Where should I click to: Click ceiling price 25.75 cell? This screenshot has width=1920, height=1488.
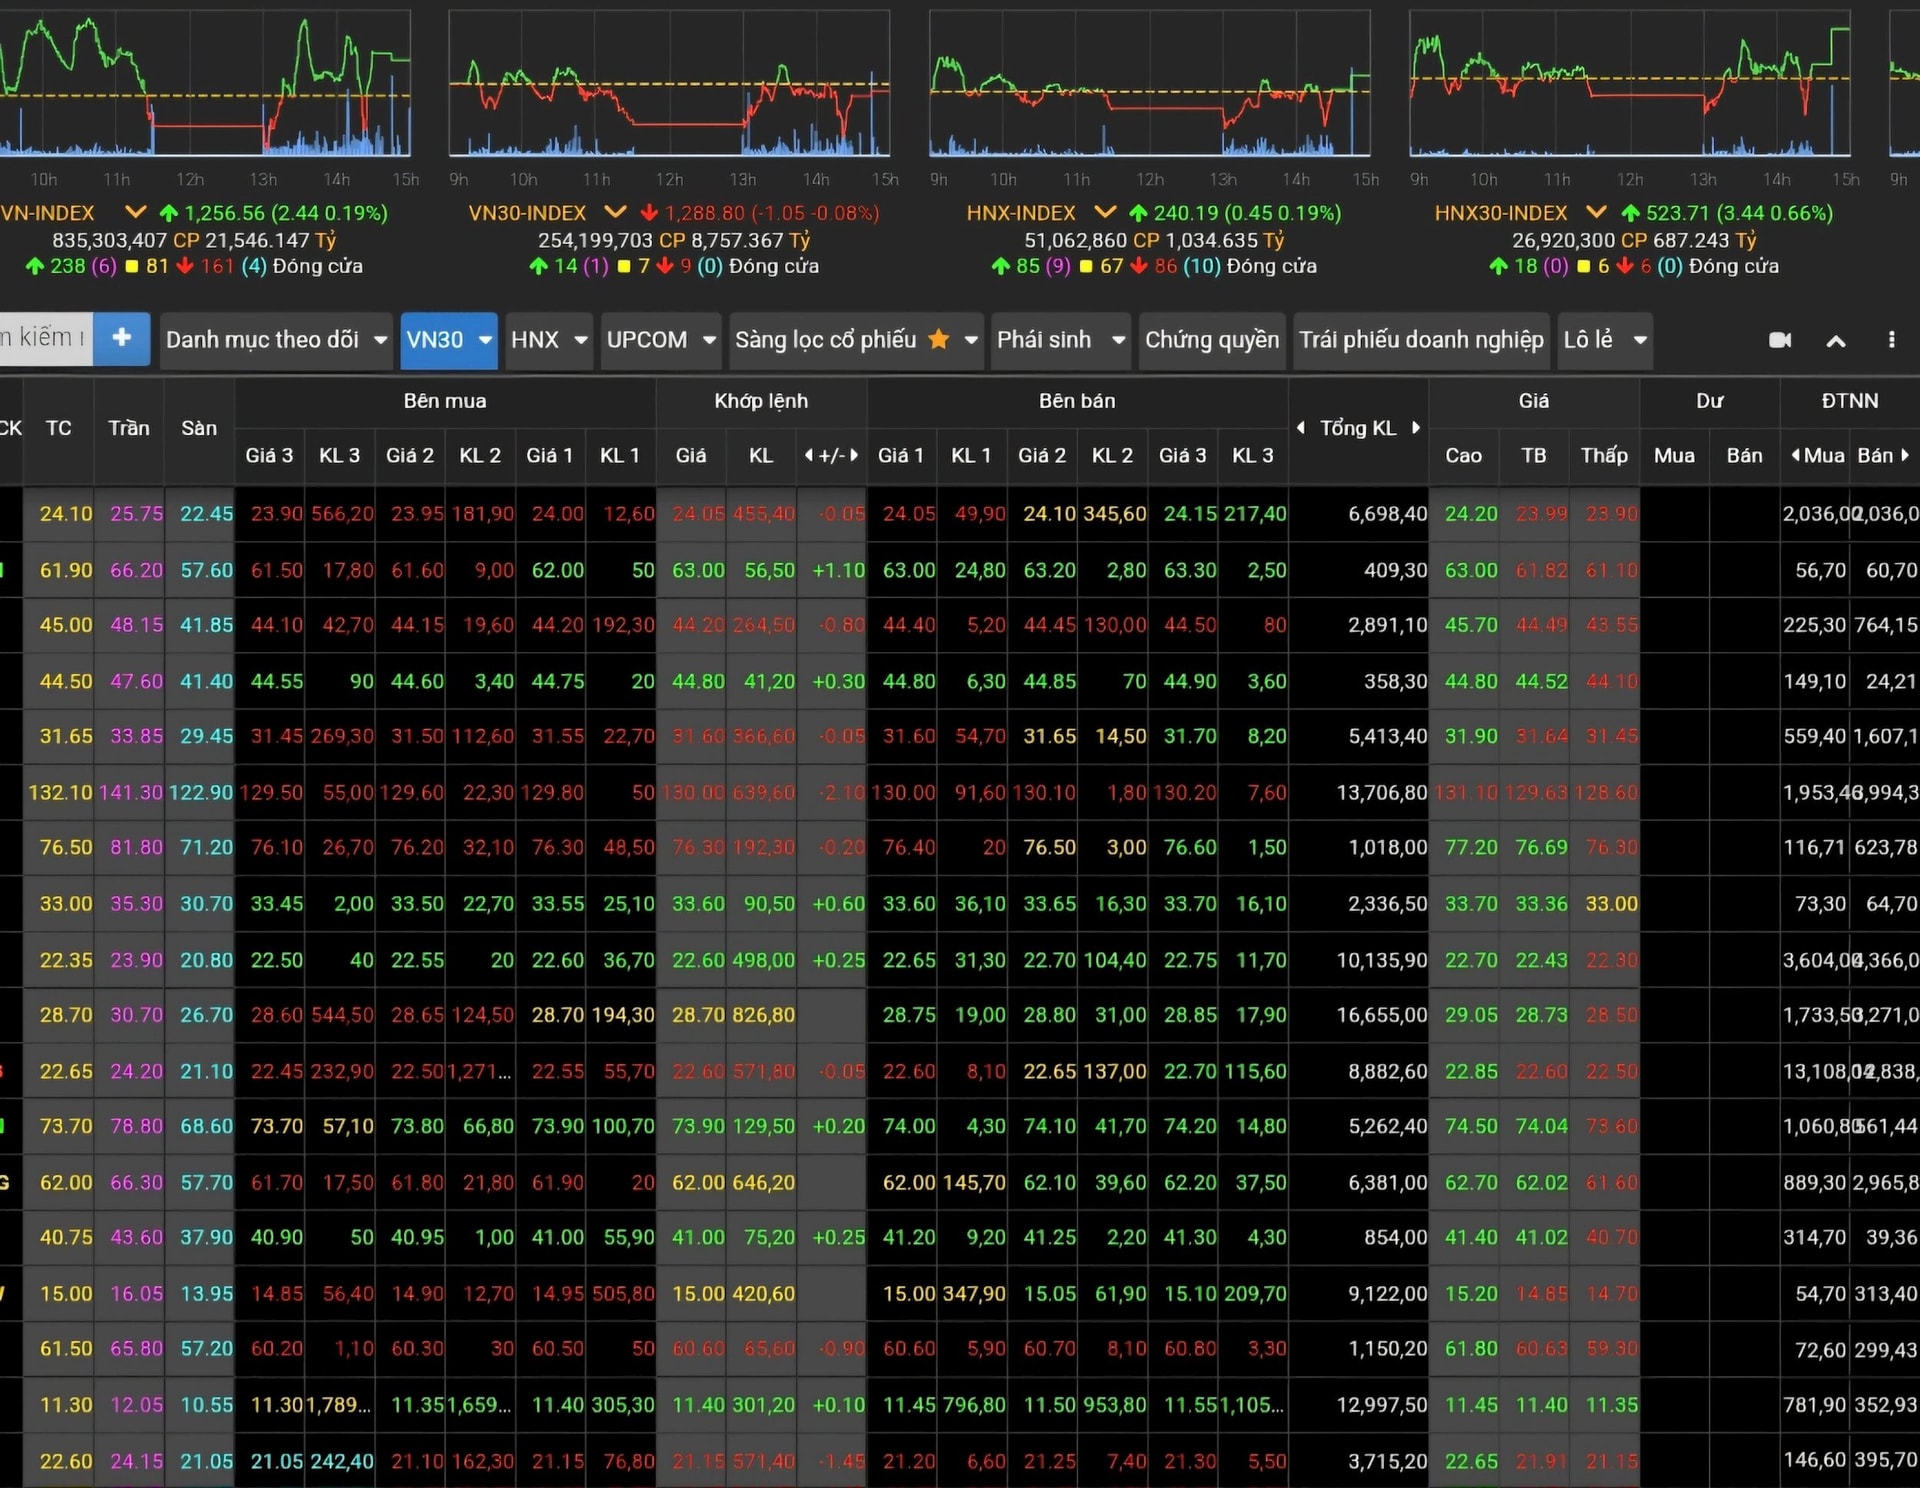coord(136,514)
